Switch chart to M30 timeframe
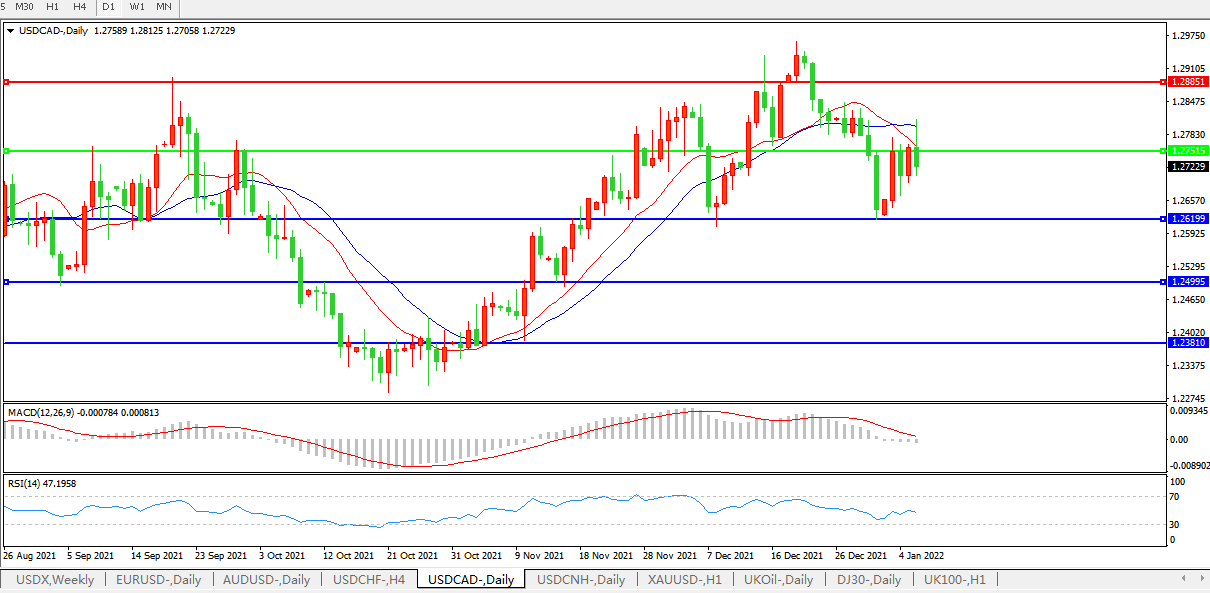Image resolution: width=1210 pixels, height=593 pixels. click(25, 7)
